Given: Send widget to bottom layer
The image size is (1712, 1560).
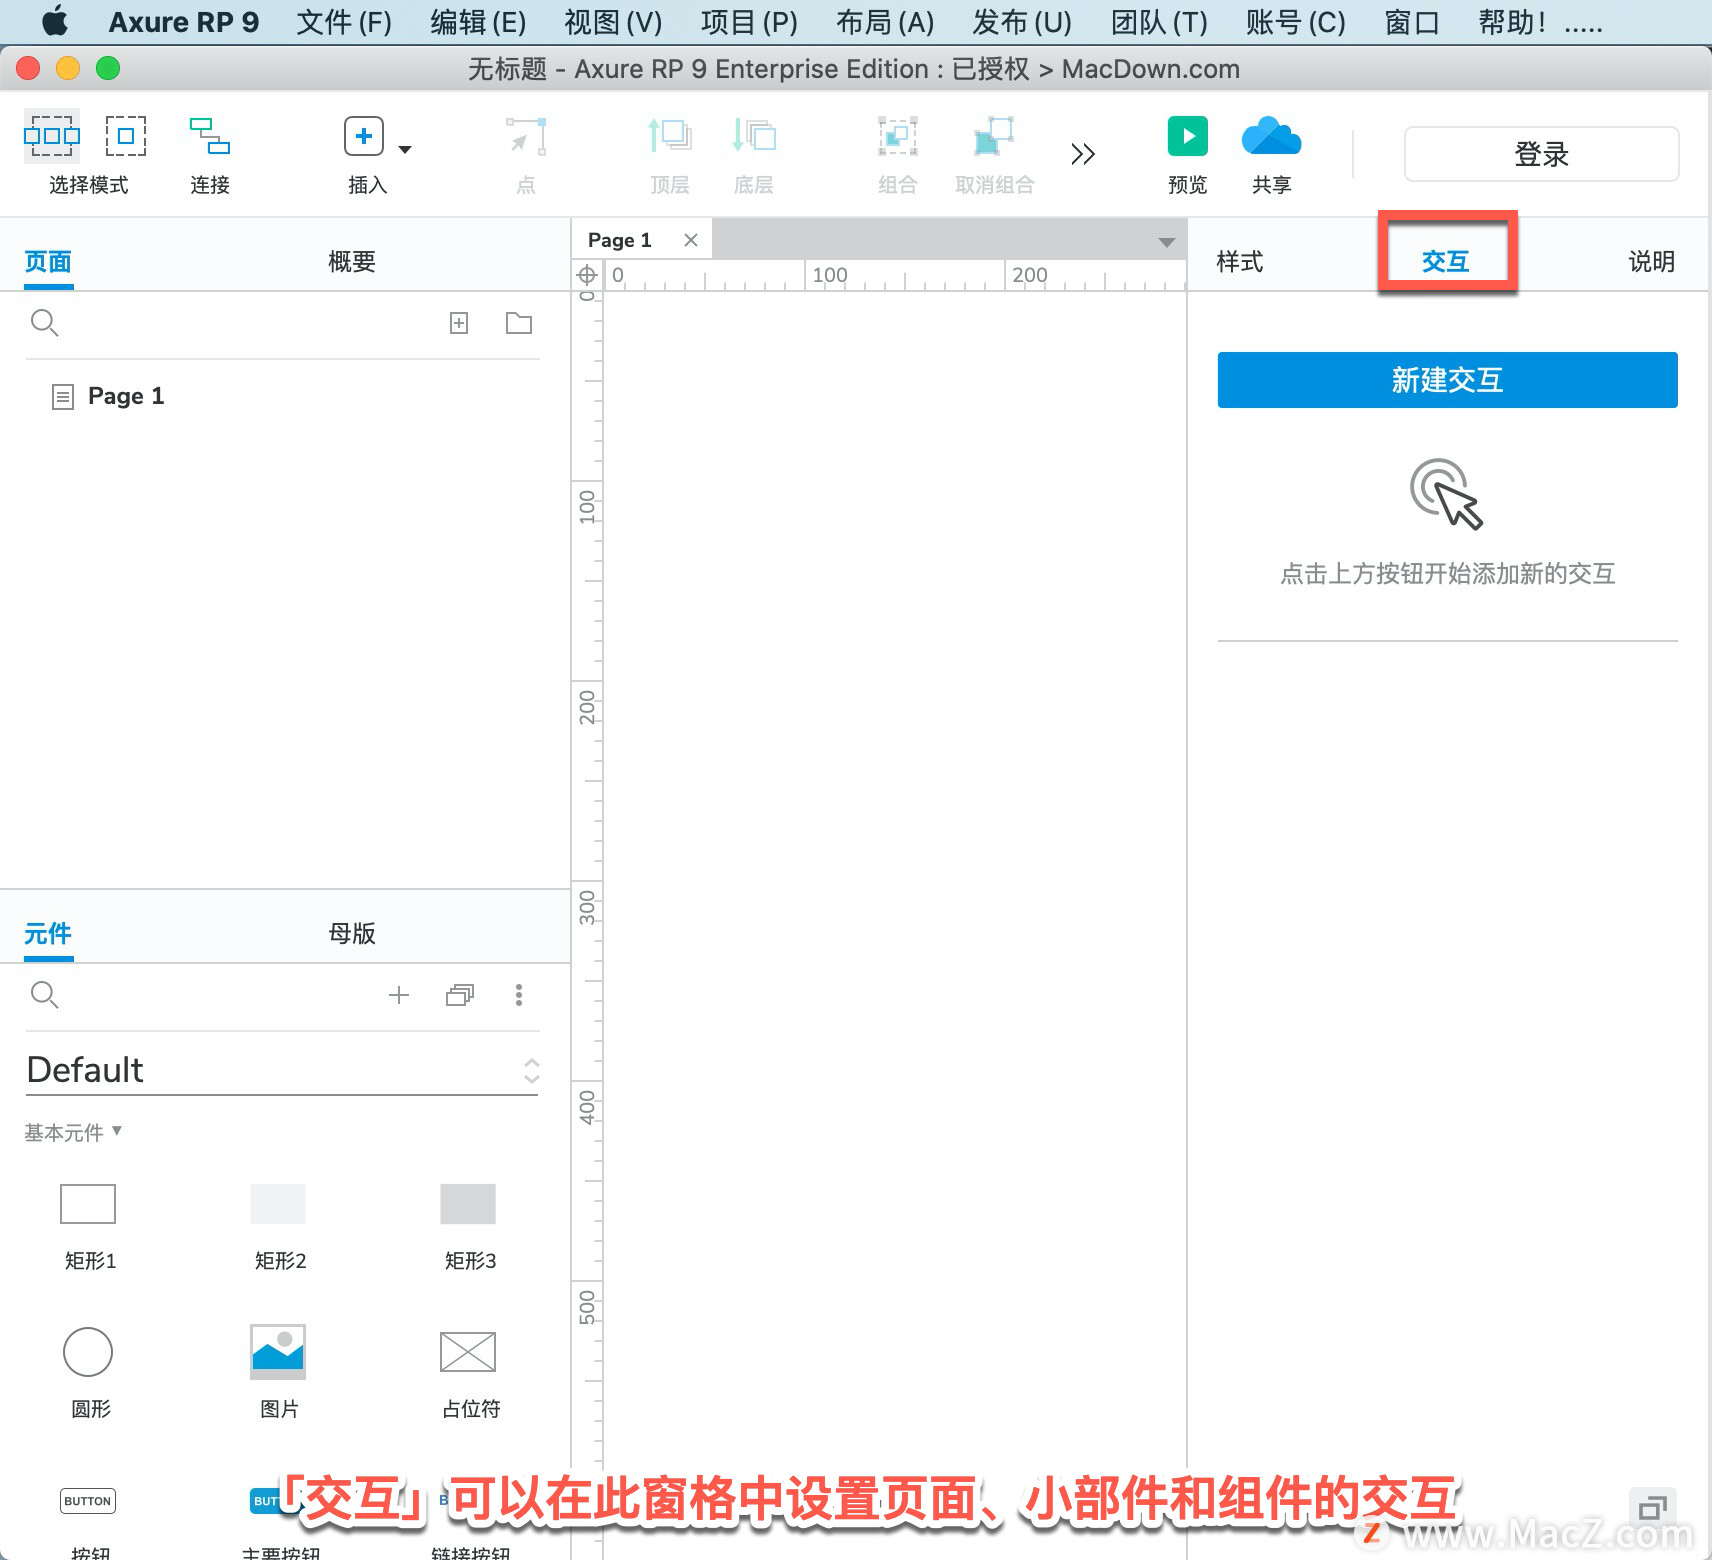Looking at the screenshot, I should [x=754, y=136].
